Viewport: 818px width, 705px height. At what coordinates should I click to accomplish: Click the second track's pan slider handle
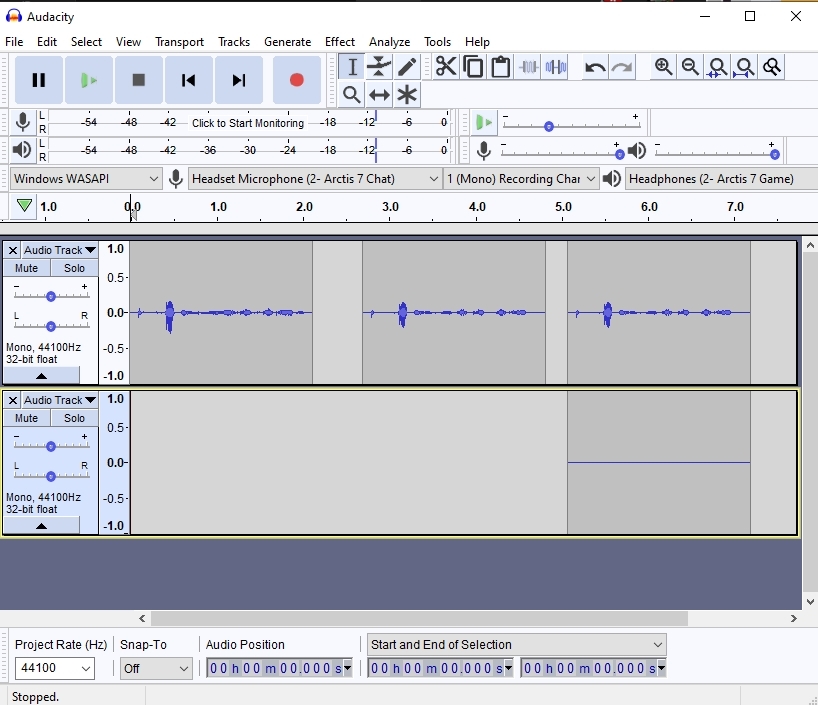point(51,476)
